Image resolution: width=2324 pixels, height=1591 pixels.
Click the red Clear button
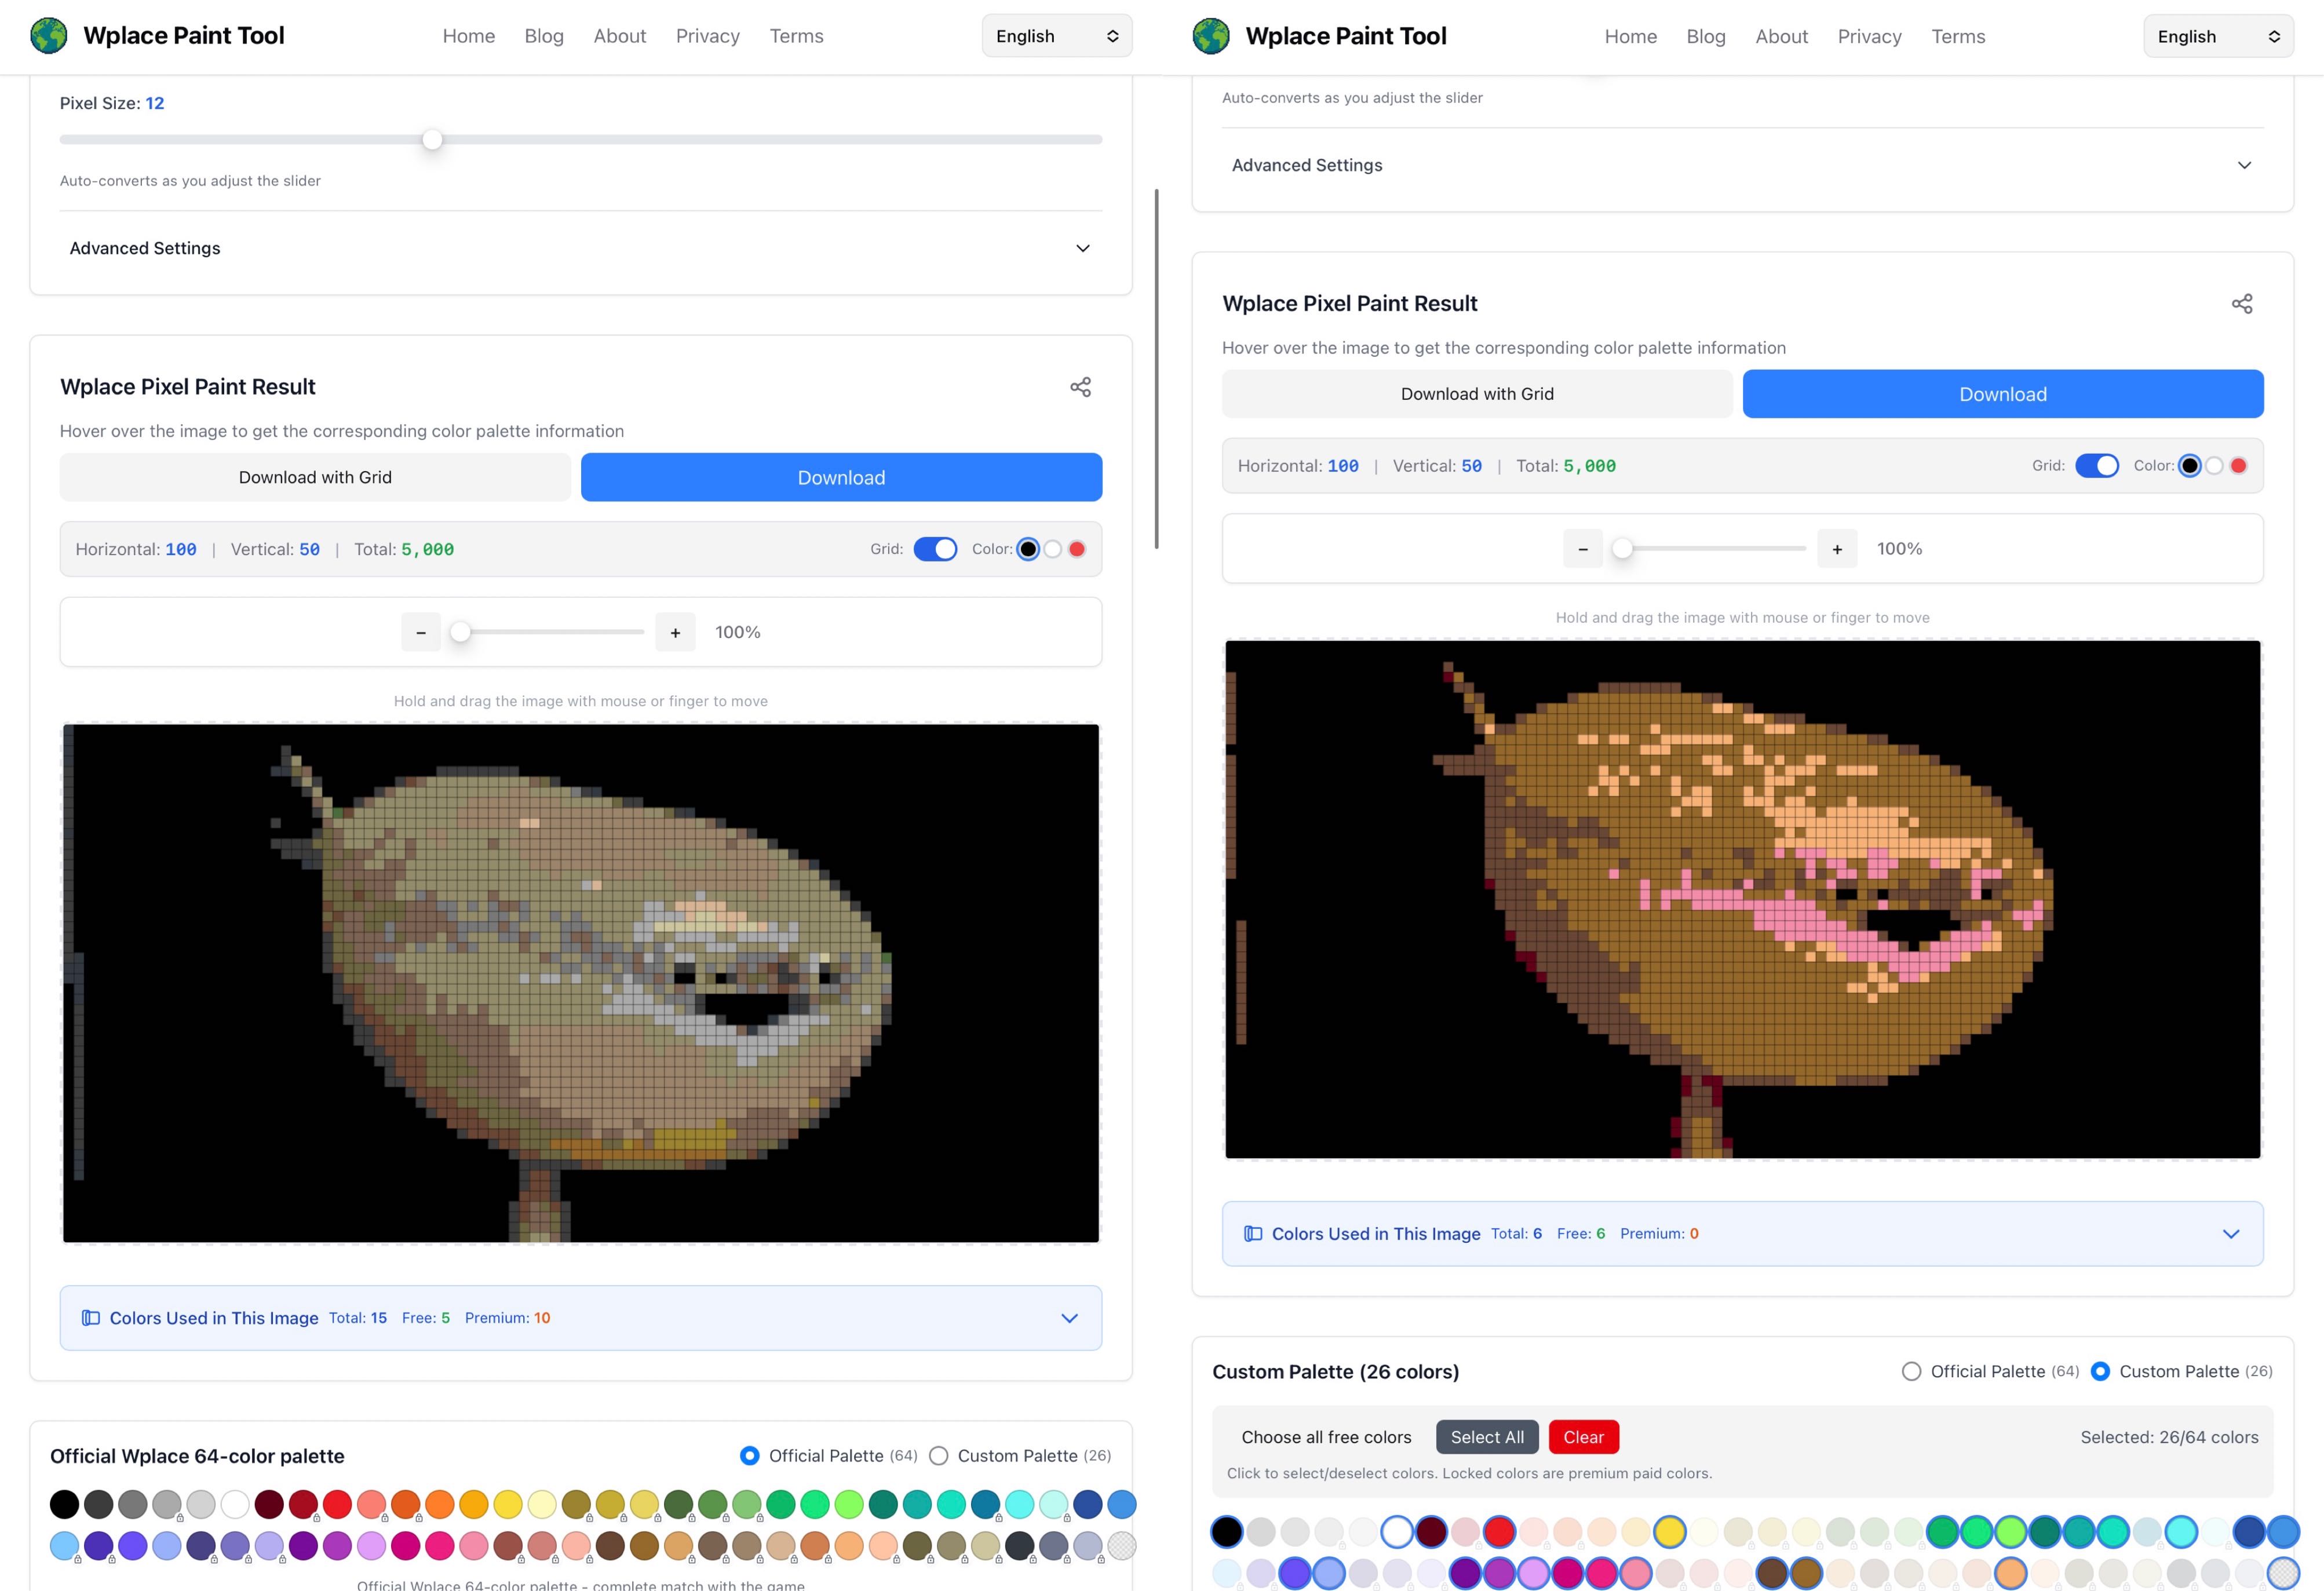pyautogui.click(x=1583, y=1437)
